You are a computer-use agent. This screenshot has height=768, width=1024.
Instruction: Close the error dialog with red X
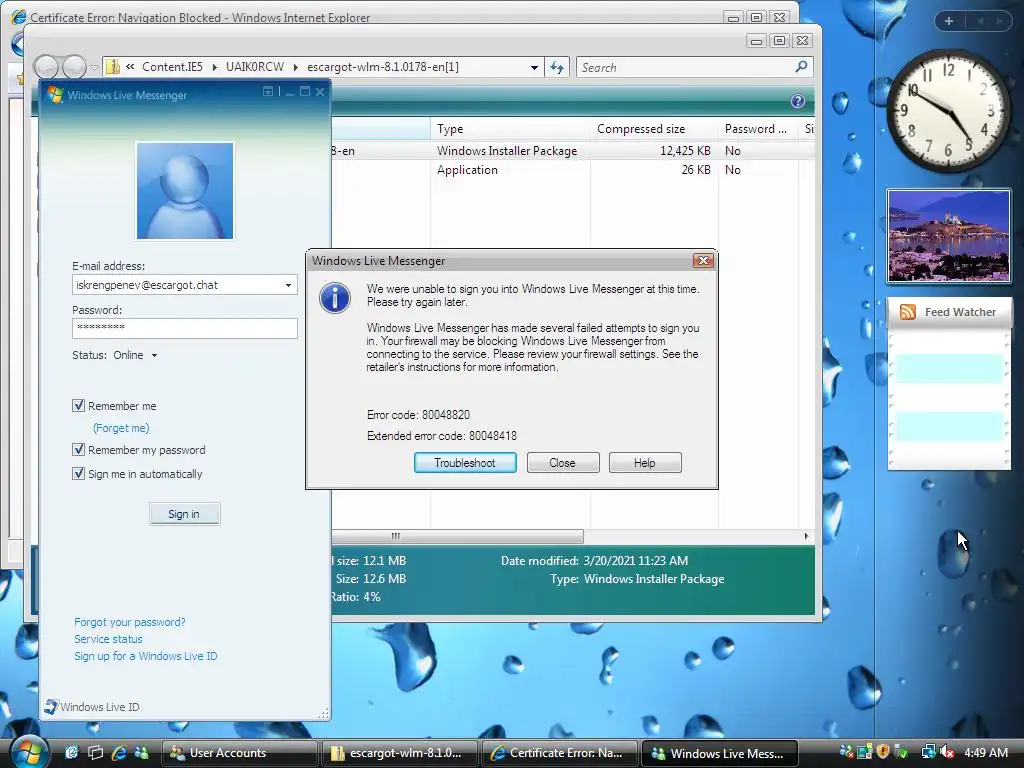point(703,261)
